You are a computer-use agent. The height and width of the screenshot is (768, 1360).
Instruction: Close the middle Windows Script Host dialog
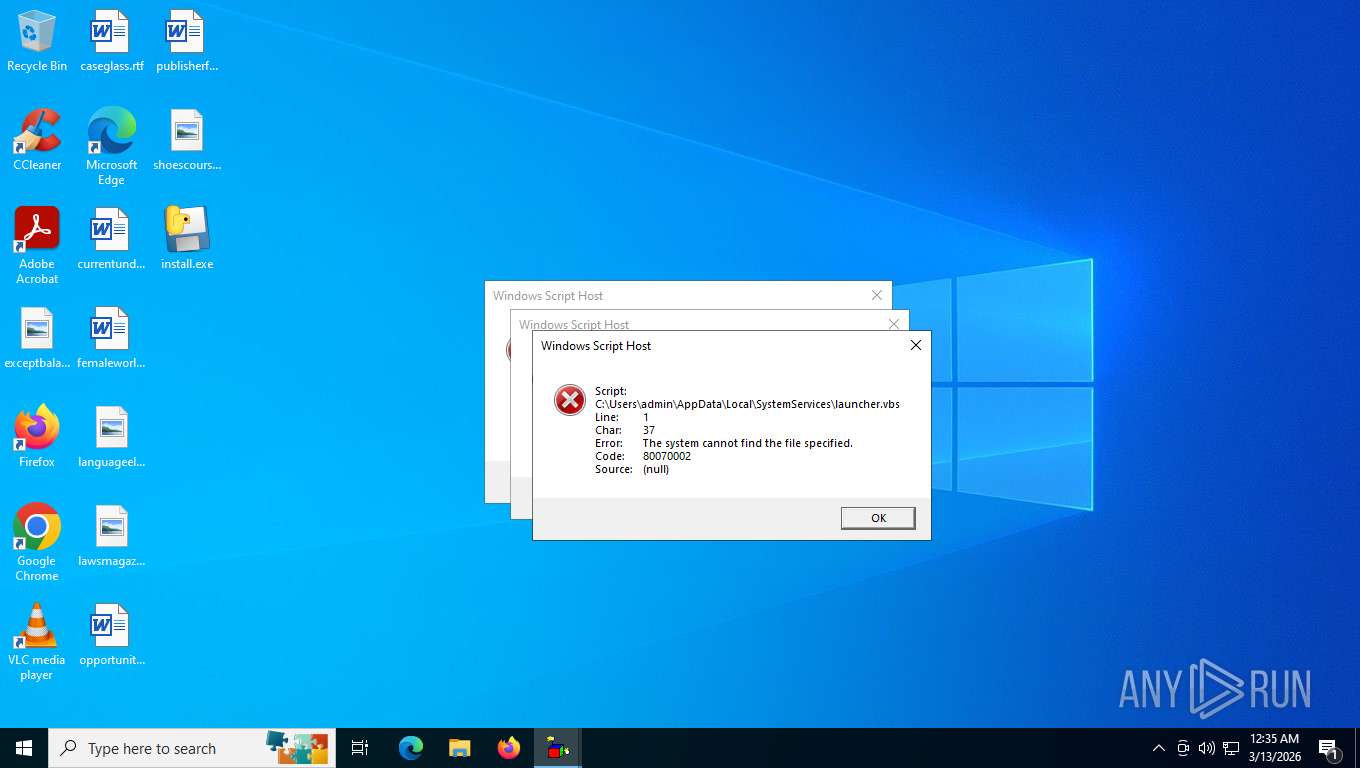coord(894,323)
